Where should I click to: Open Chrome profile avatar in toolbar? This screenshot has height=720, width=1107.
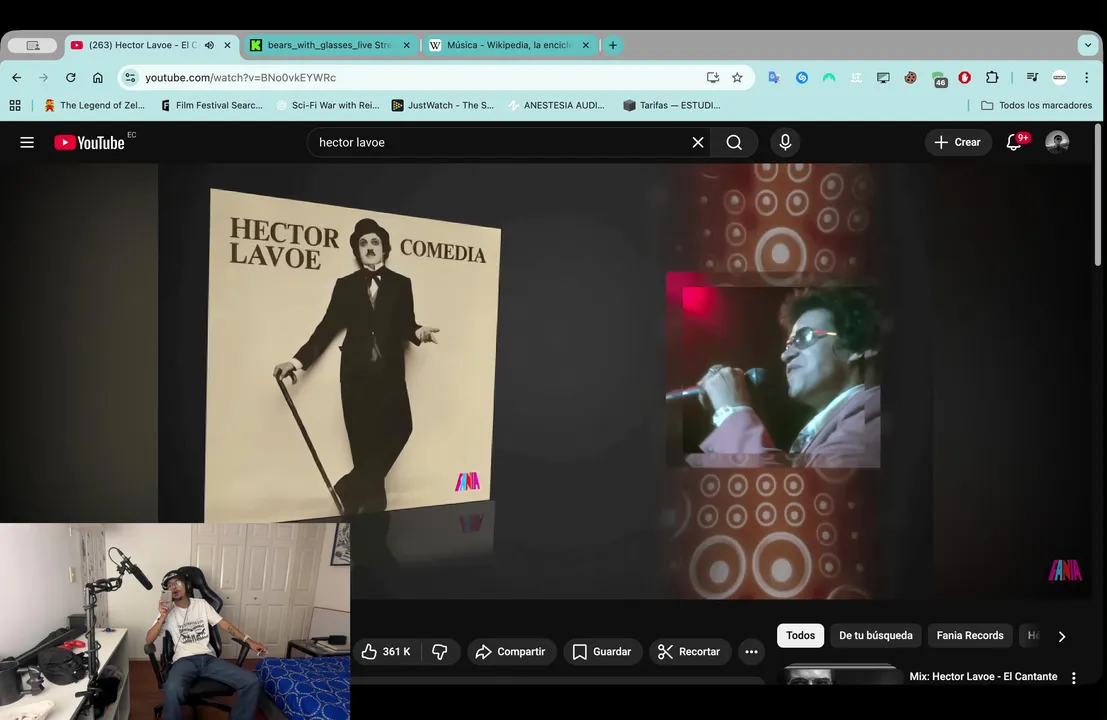(1060, 78)
